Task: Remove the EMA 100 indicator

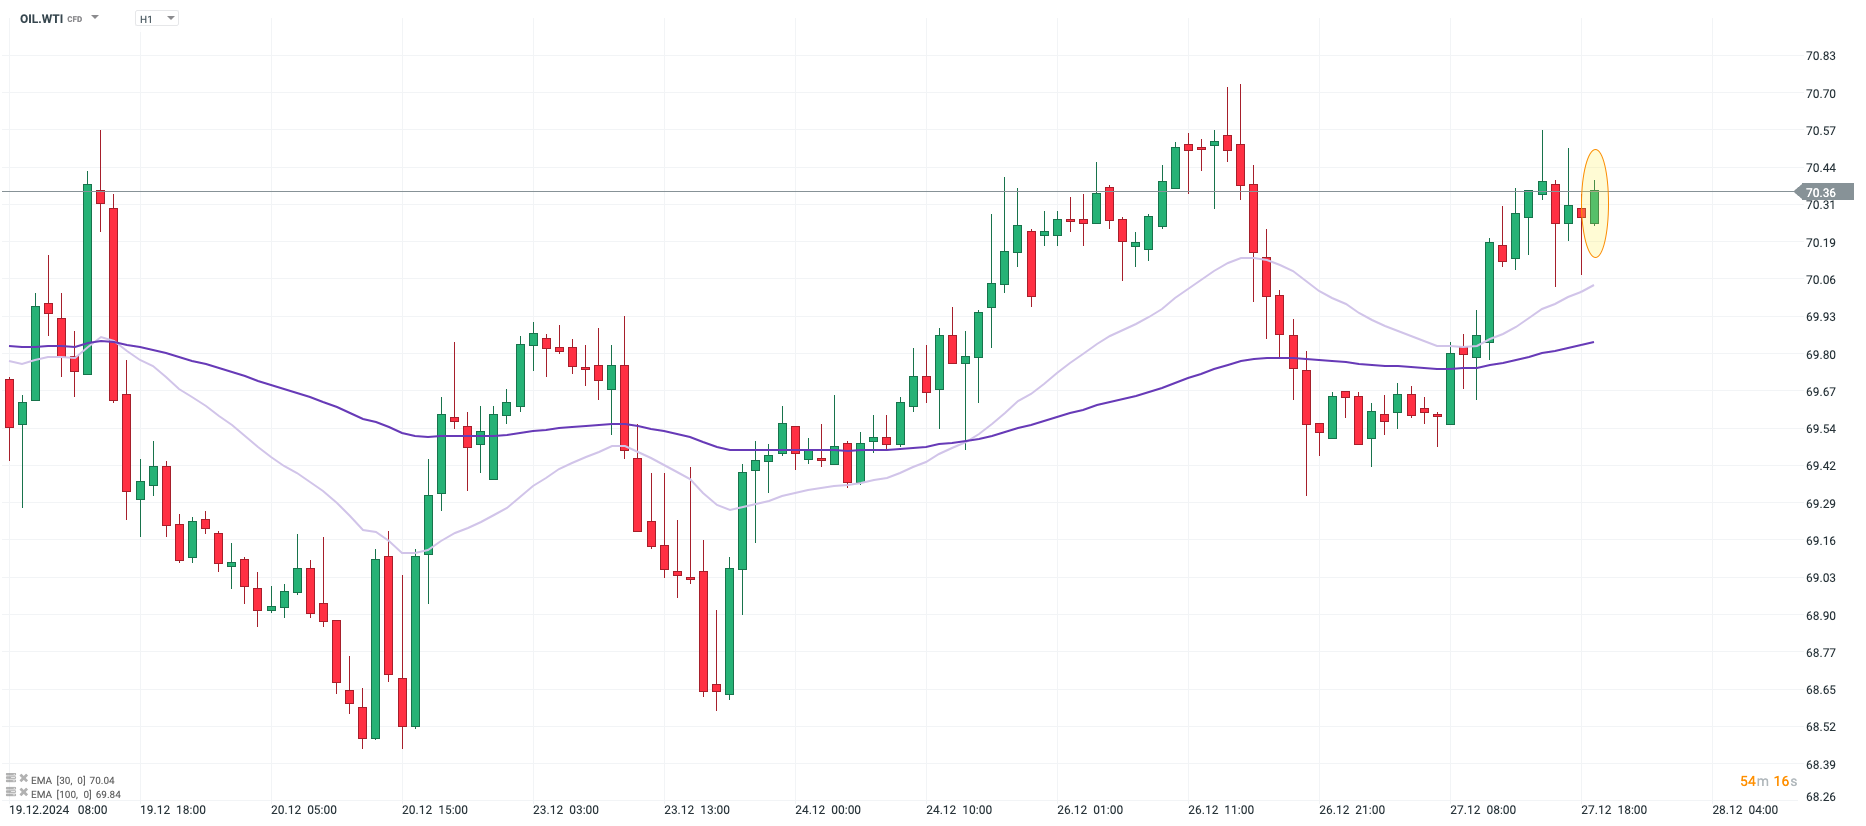Action: click(23, 792)
